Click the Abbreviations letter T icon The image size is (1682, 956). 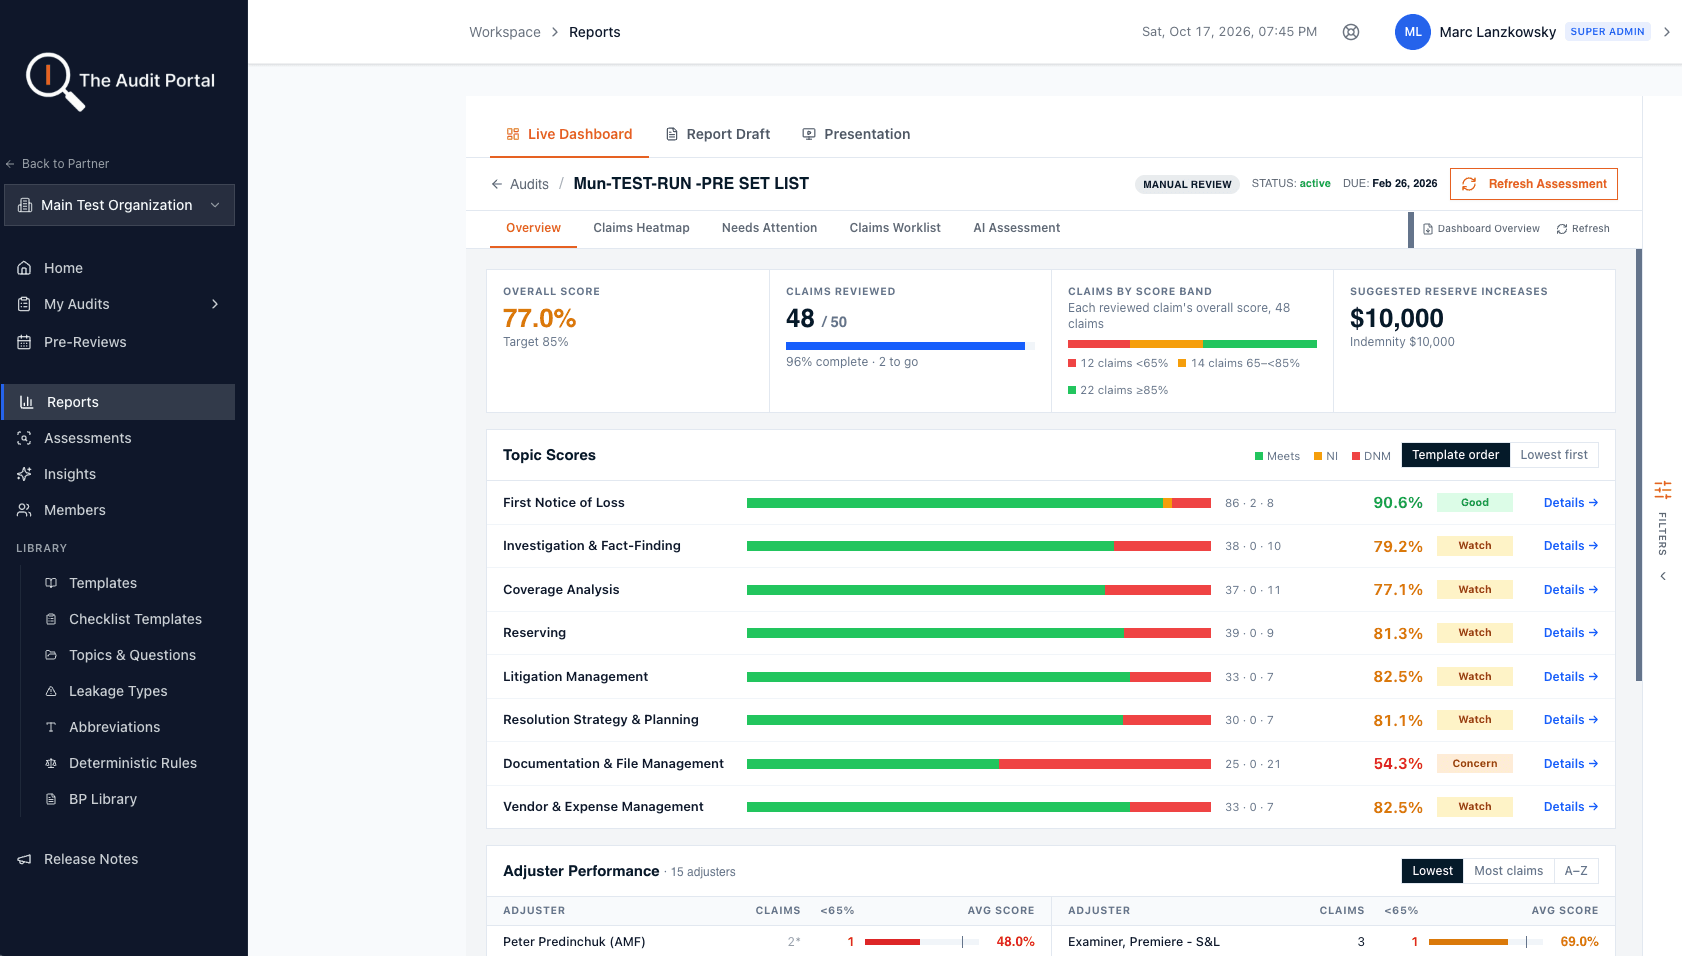coord(51,727)
